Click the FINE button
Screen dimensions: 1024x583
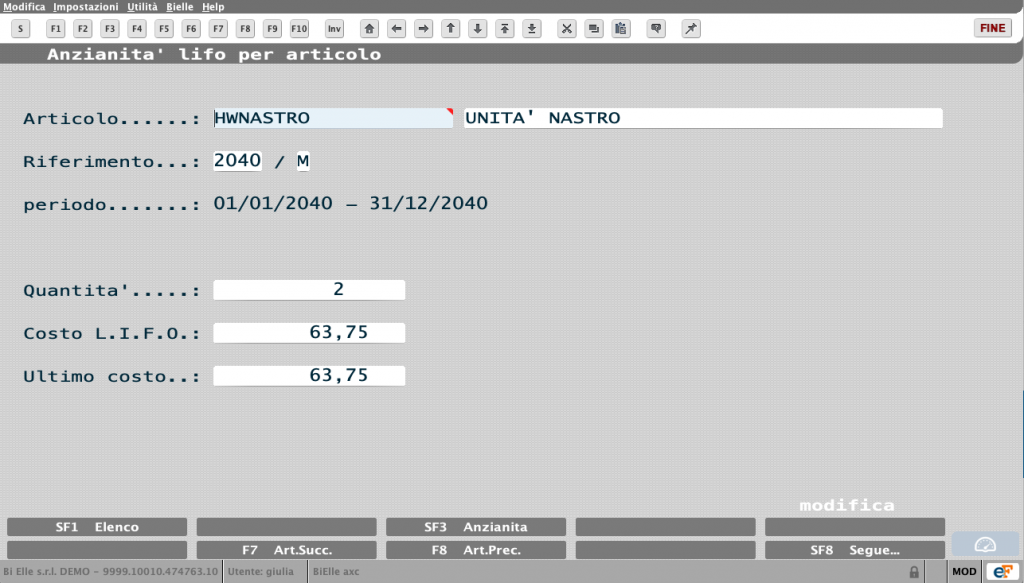tap(993, 28)
